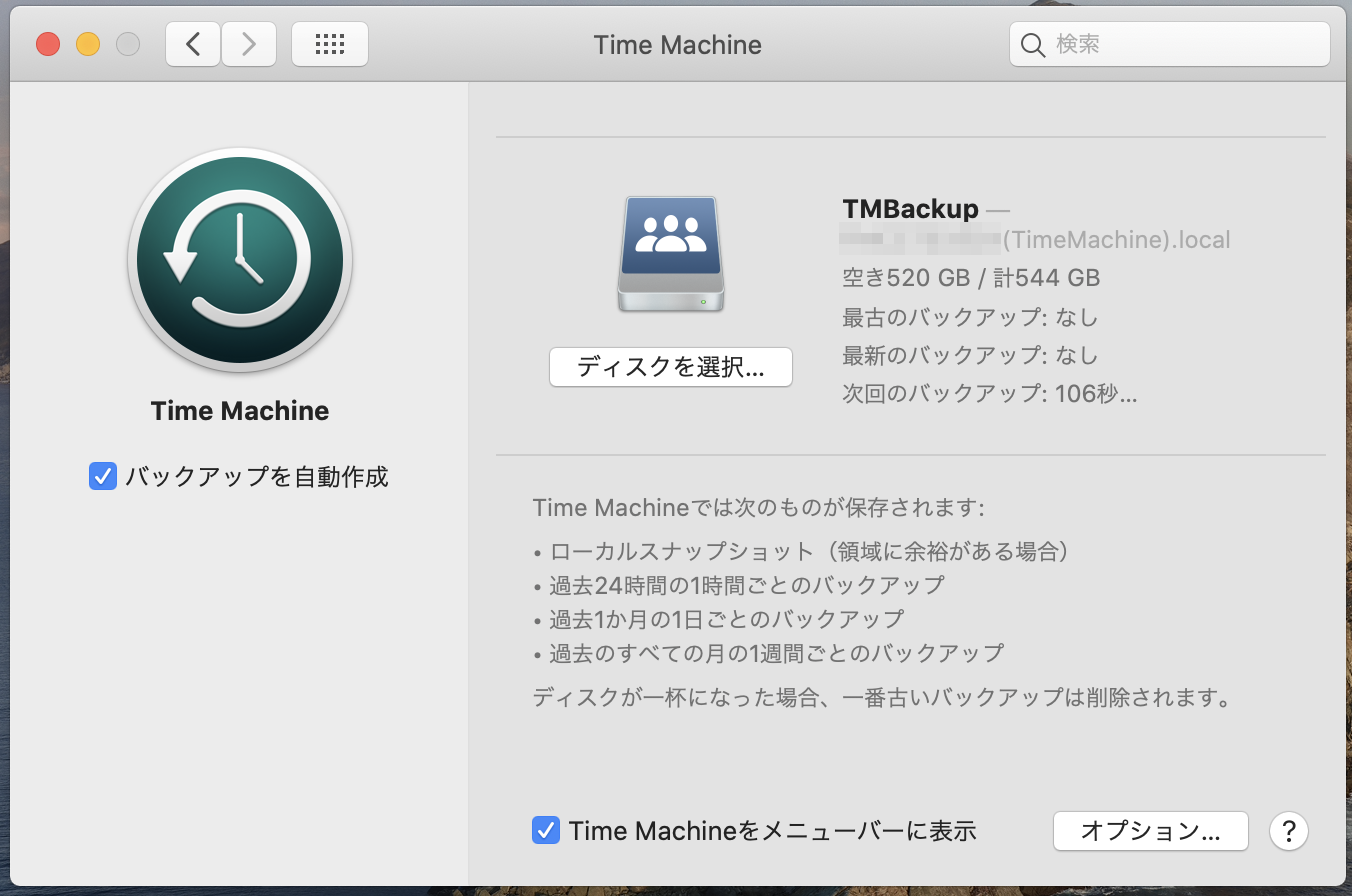Image resolution: width=1352 pixels, height=896 pixels.
Task: Go forward with the right chevron button
Action: tap(249, 44)
